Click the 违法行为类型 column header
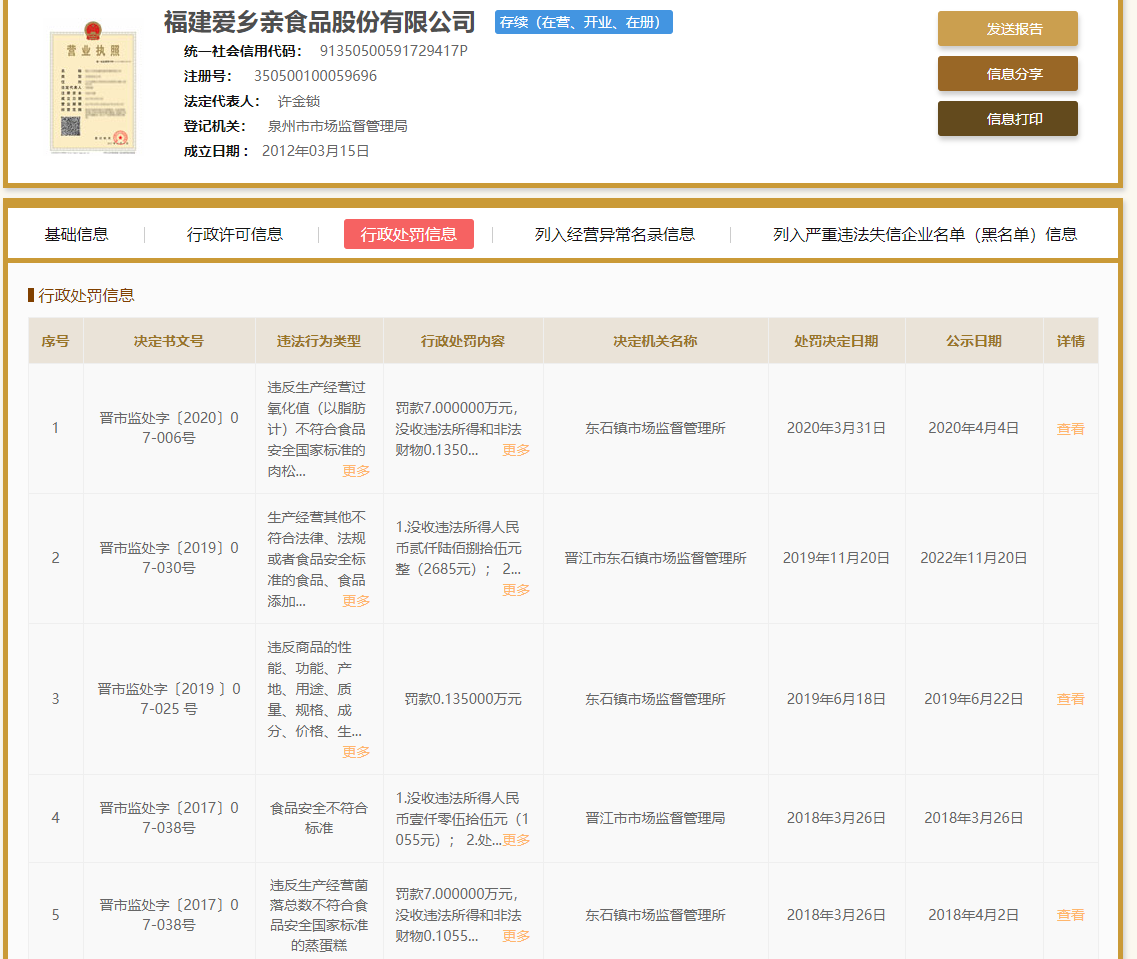 tap(319, 341)
